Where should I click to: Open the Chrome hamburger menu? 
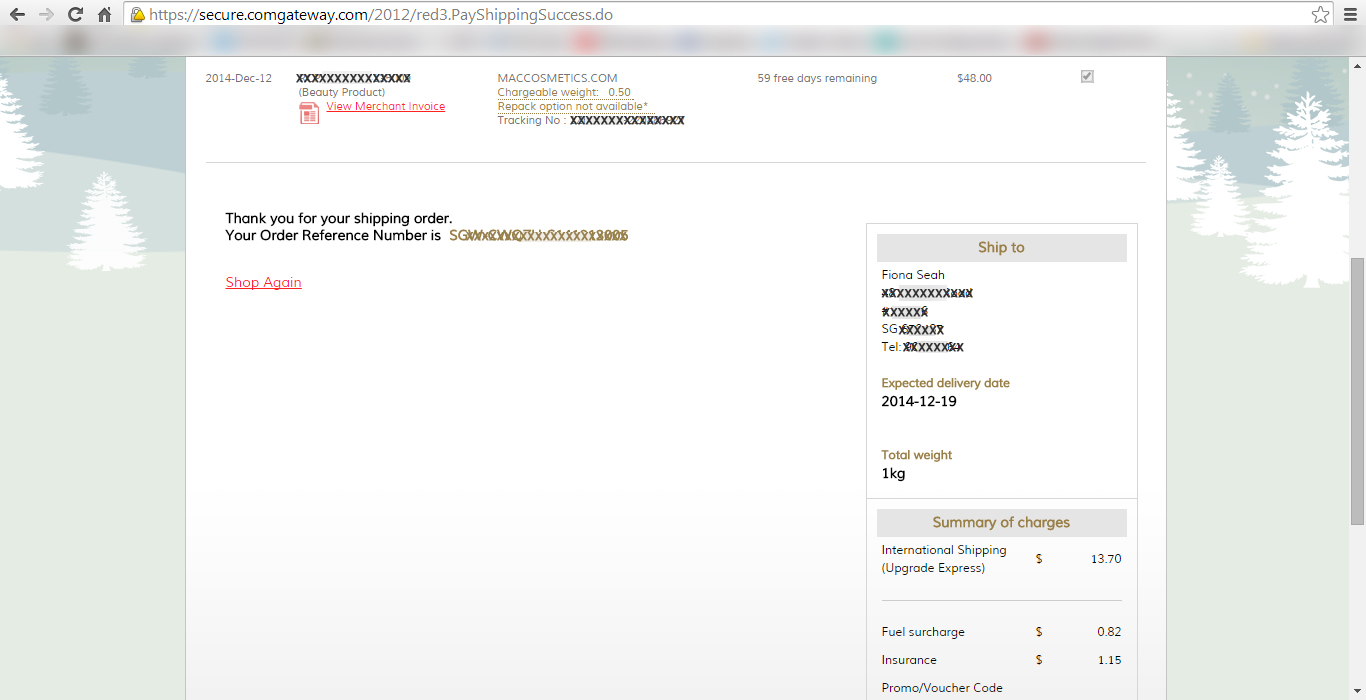1350,15
